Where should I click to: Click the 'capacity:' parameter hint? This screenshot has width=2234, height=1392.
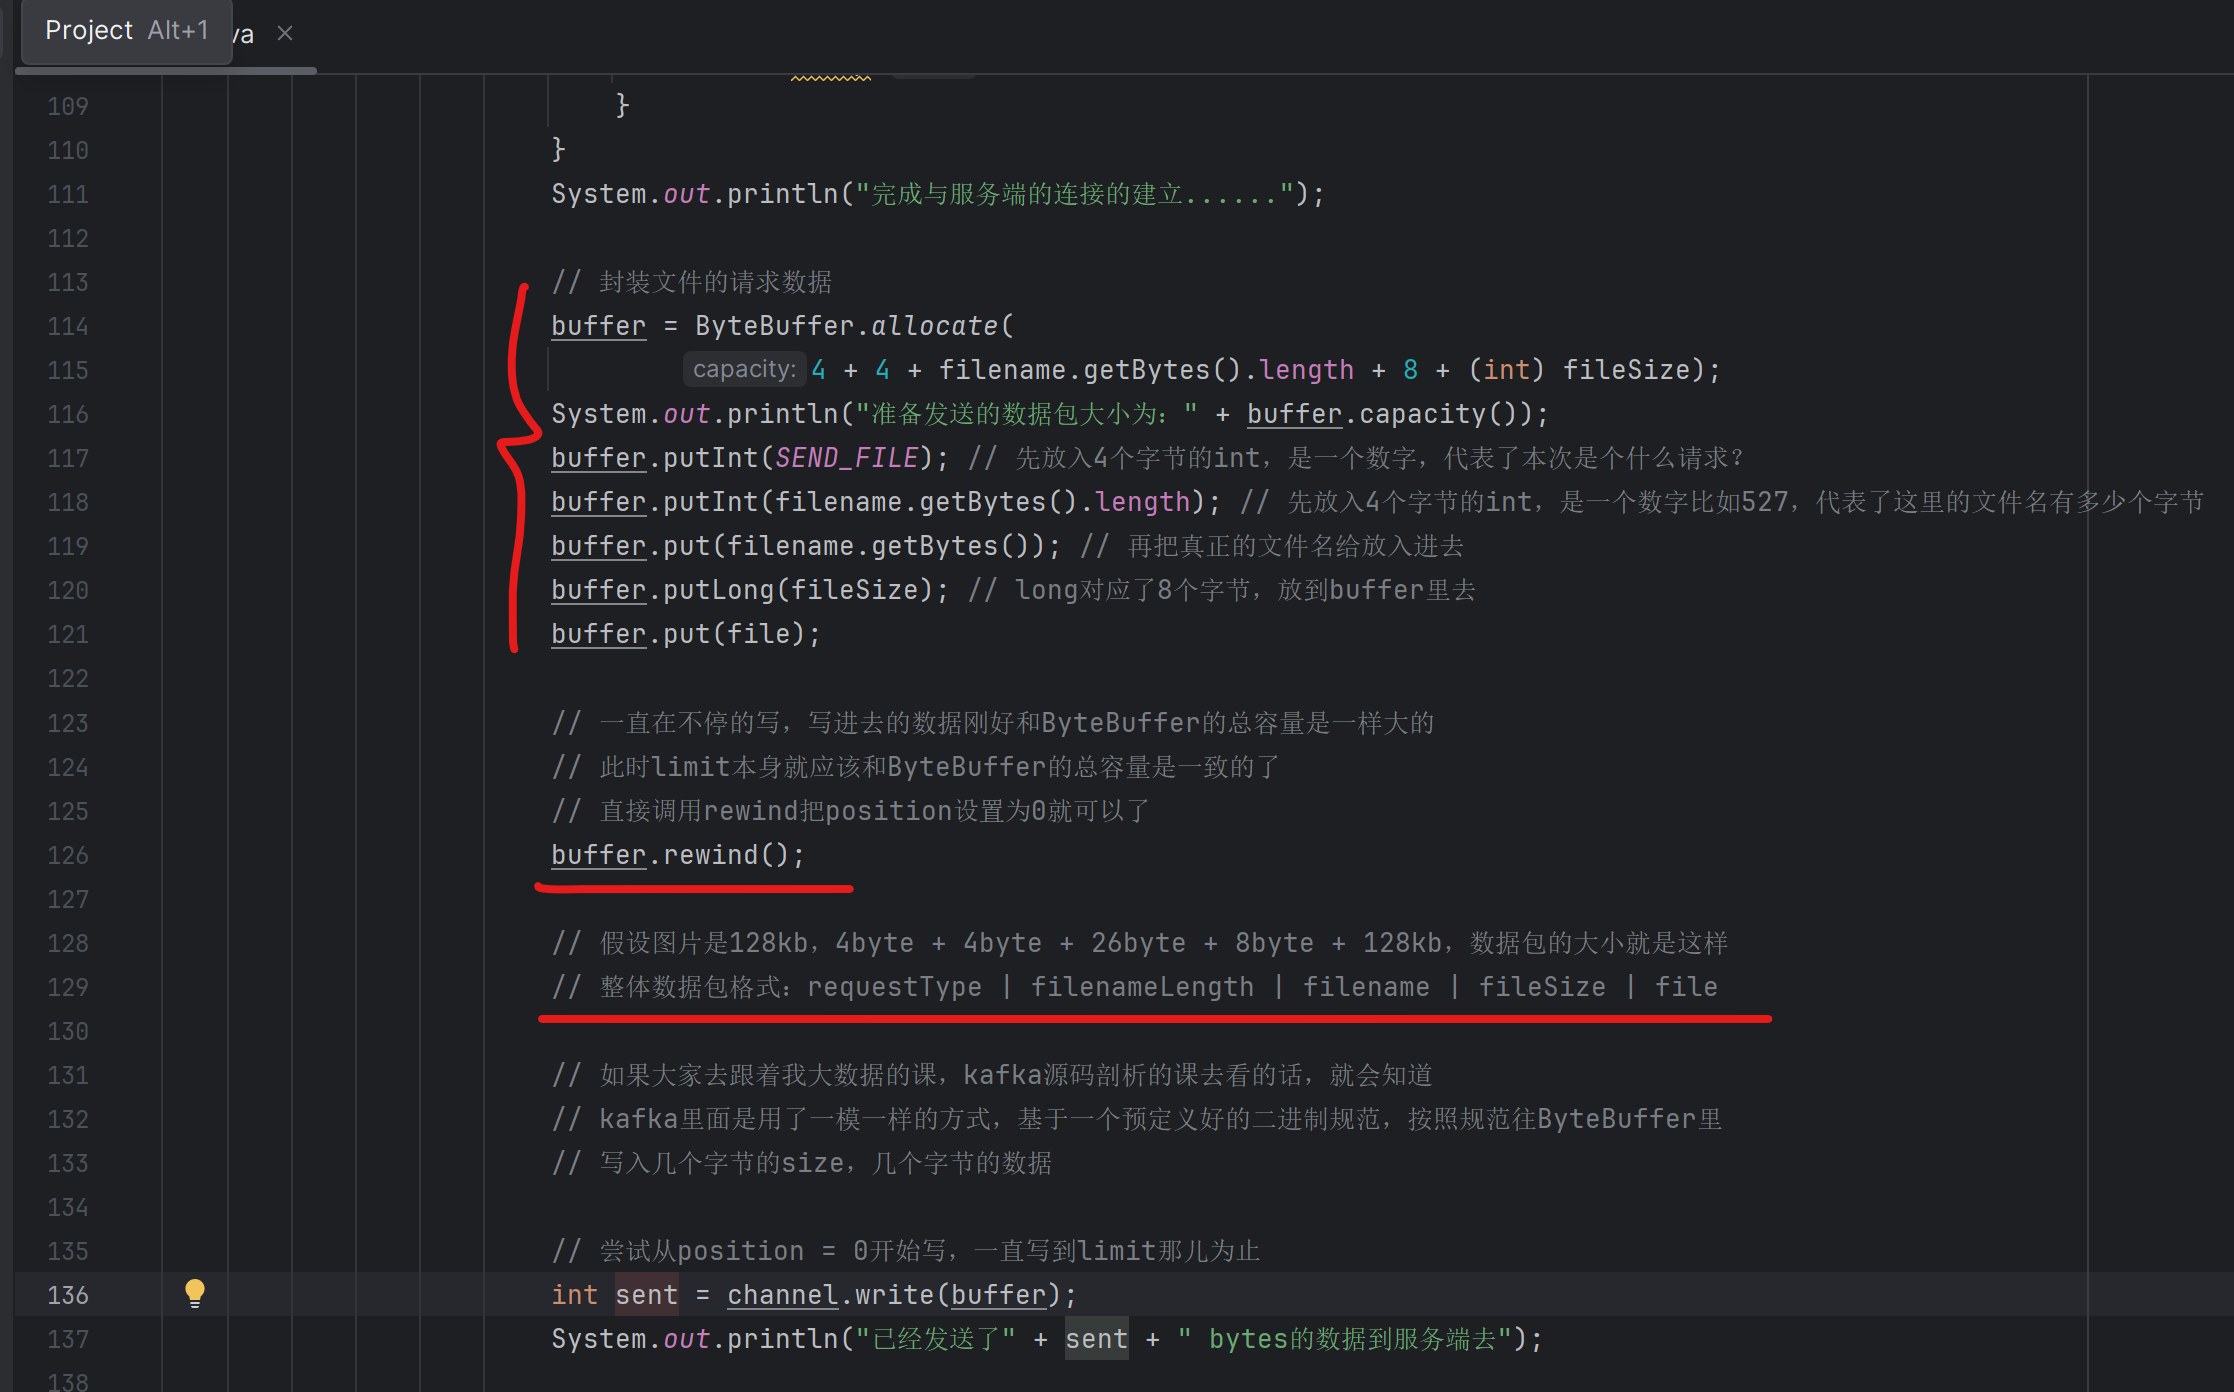click(x=744, y=369)
